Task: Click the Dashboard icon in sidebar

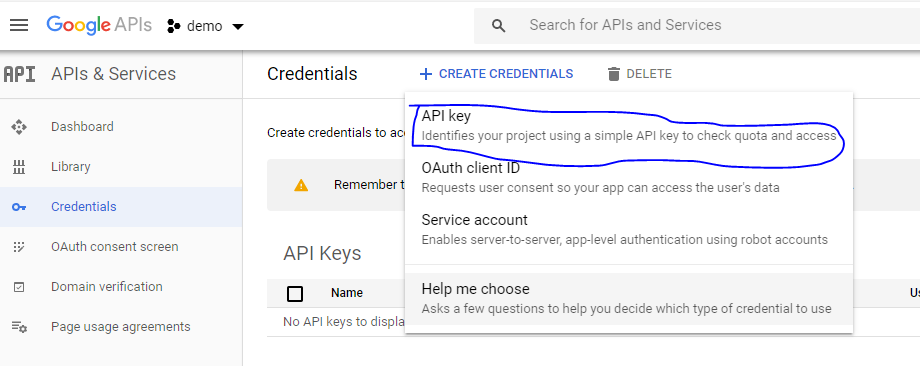Action: (x=19, y=127)
